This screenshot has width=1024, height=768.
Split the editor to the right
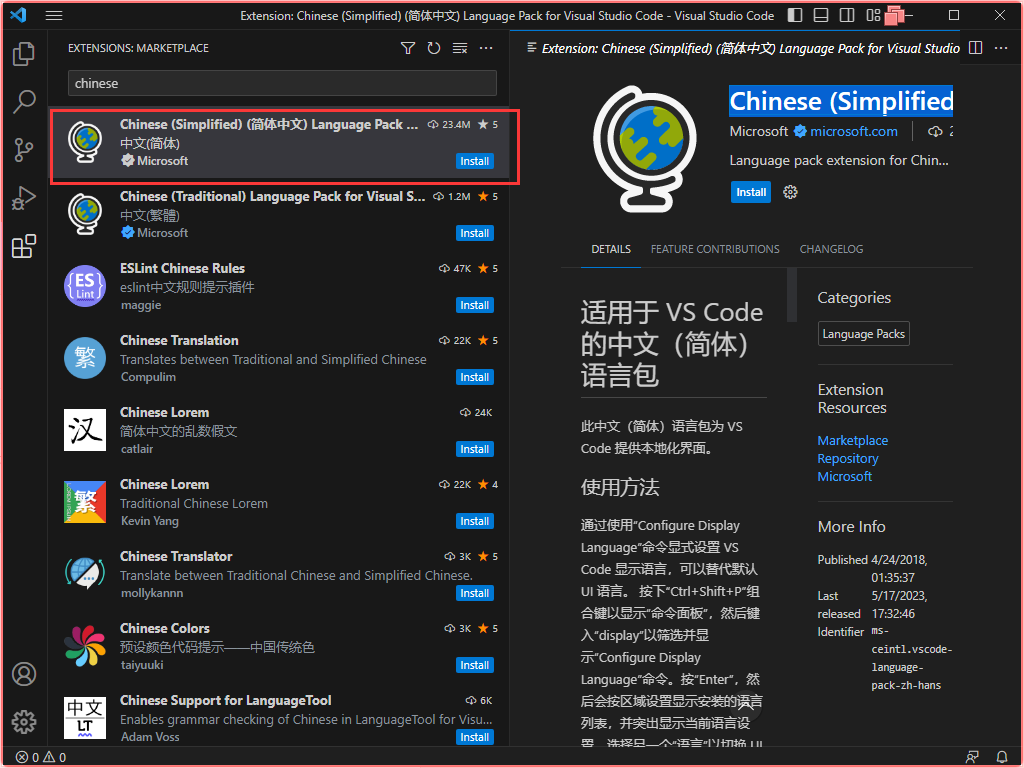[975, 48]
